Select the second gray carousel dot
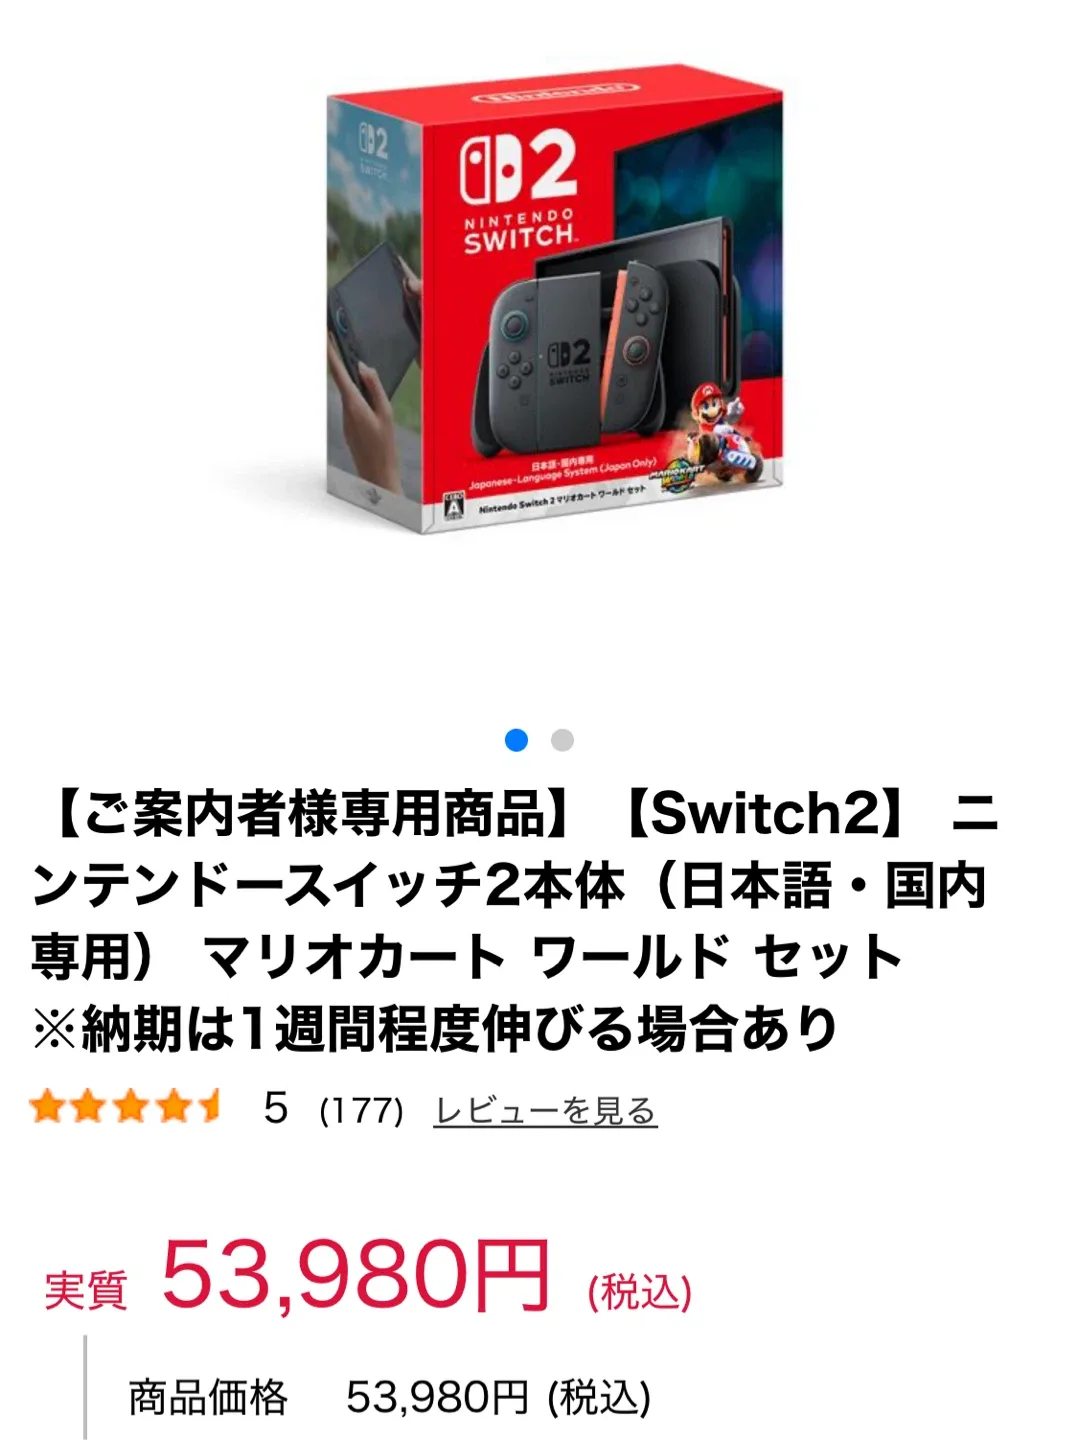The width and height of the screenshot is (1078, 1440). point(562,740)
